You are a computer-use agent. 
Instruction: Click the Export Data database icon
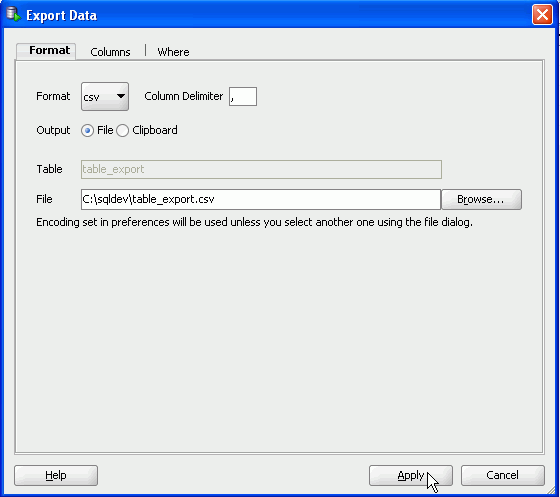(14, 14)
